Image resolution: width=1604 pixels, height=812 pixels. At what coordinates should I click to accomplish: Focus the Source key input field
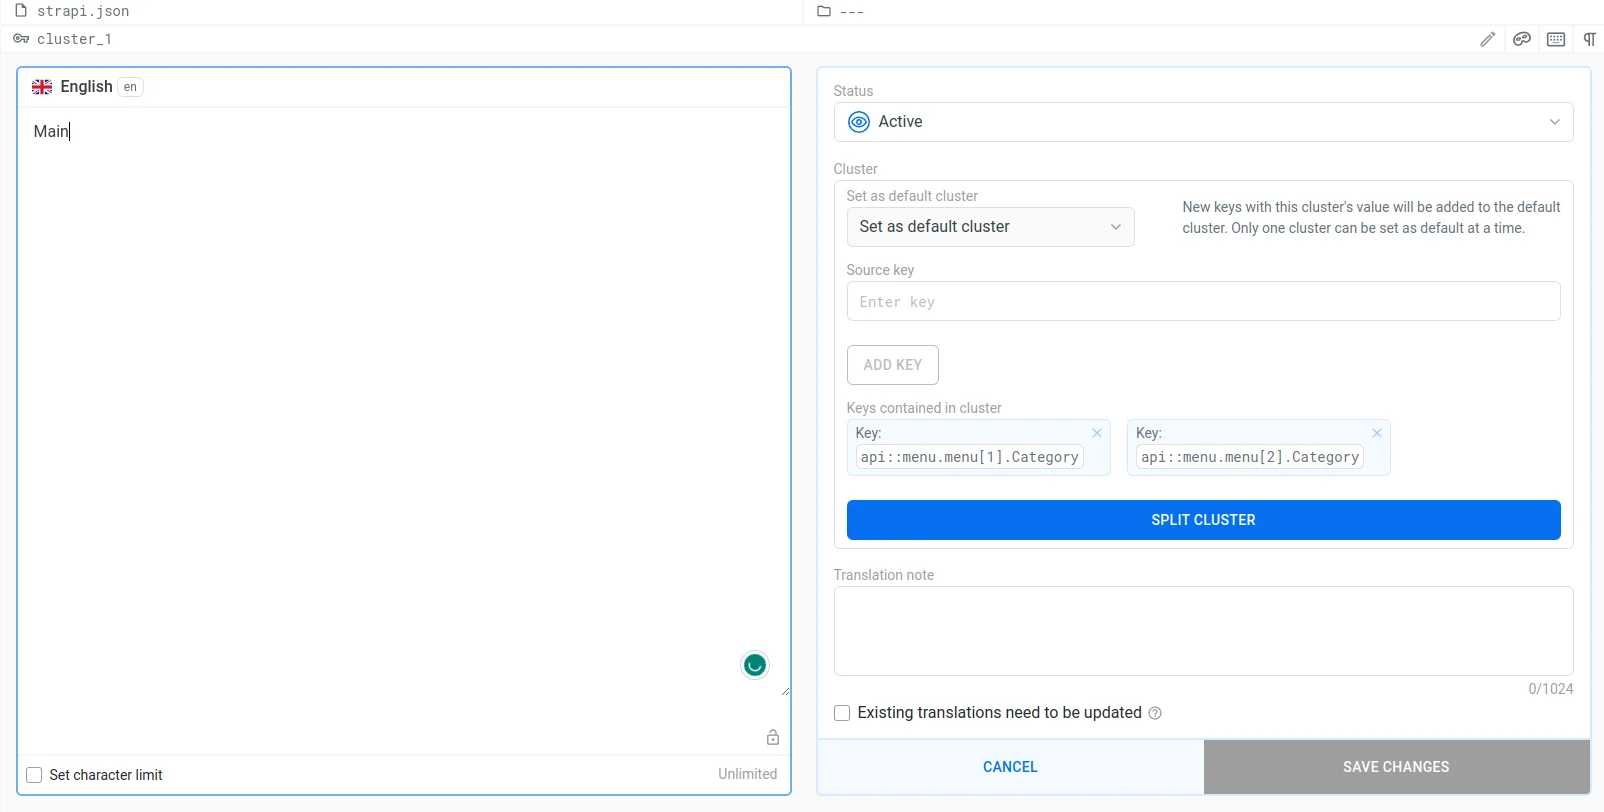tap(1203, 302)
